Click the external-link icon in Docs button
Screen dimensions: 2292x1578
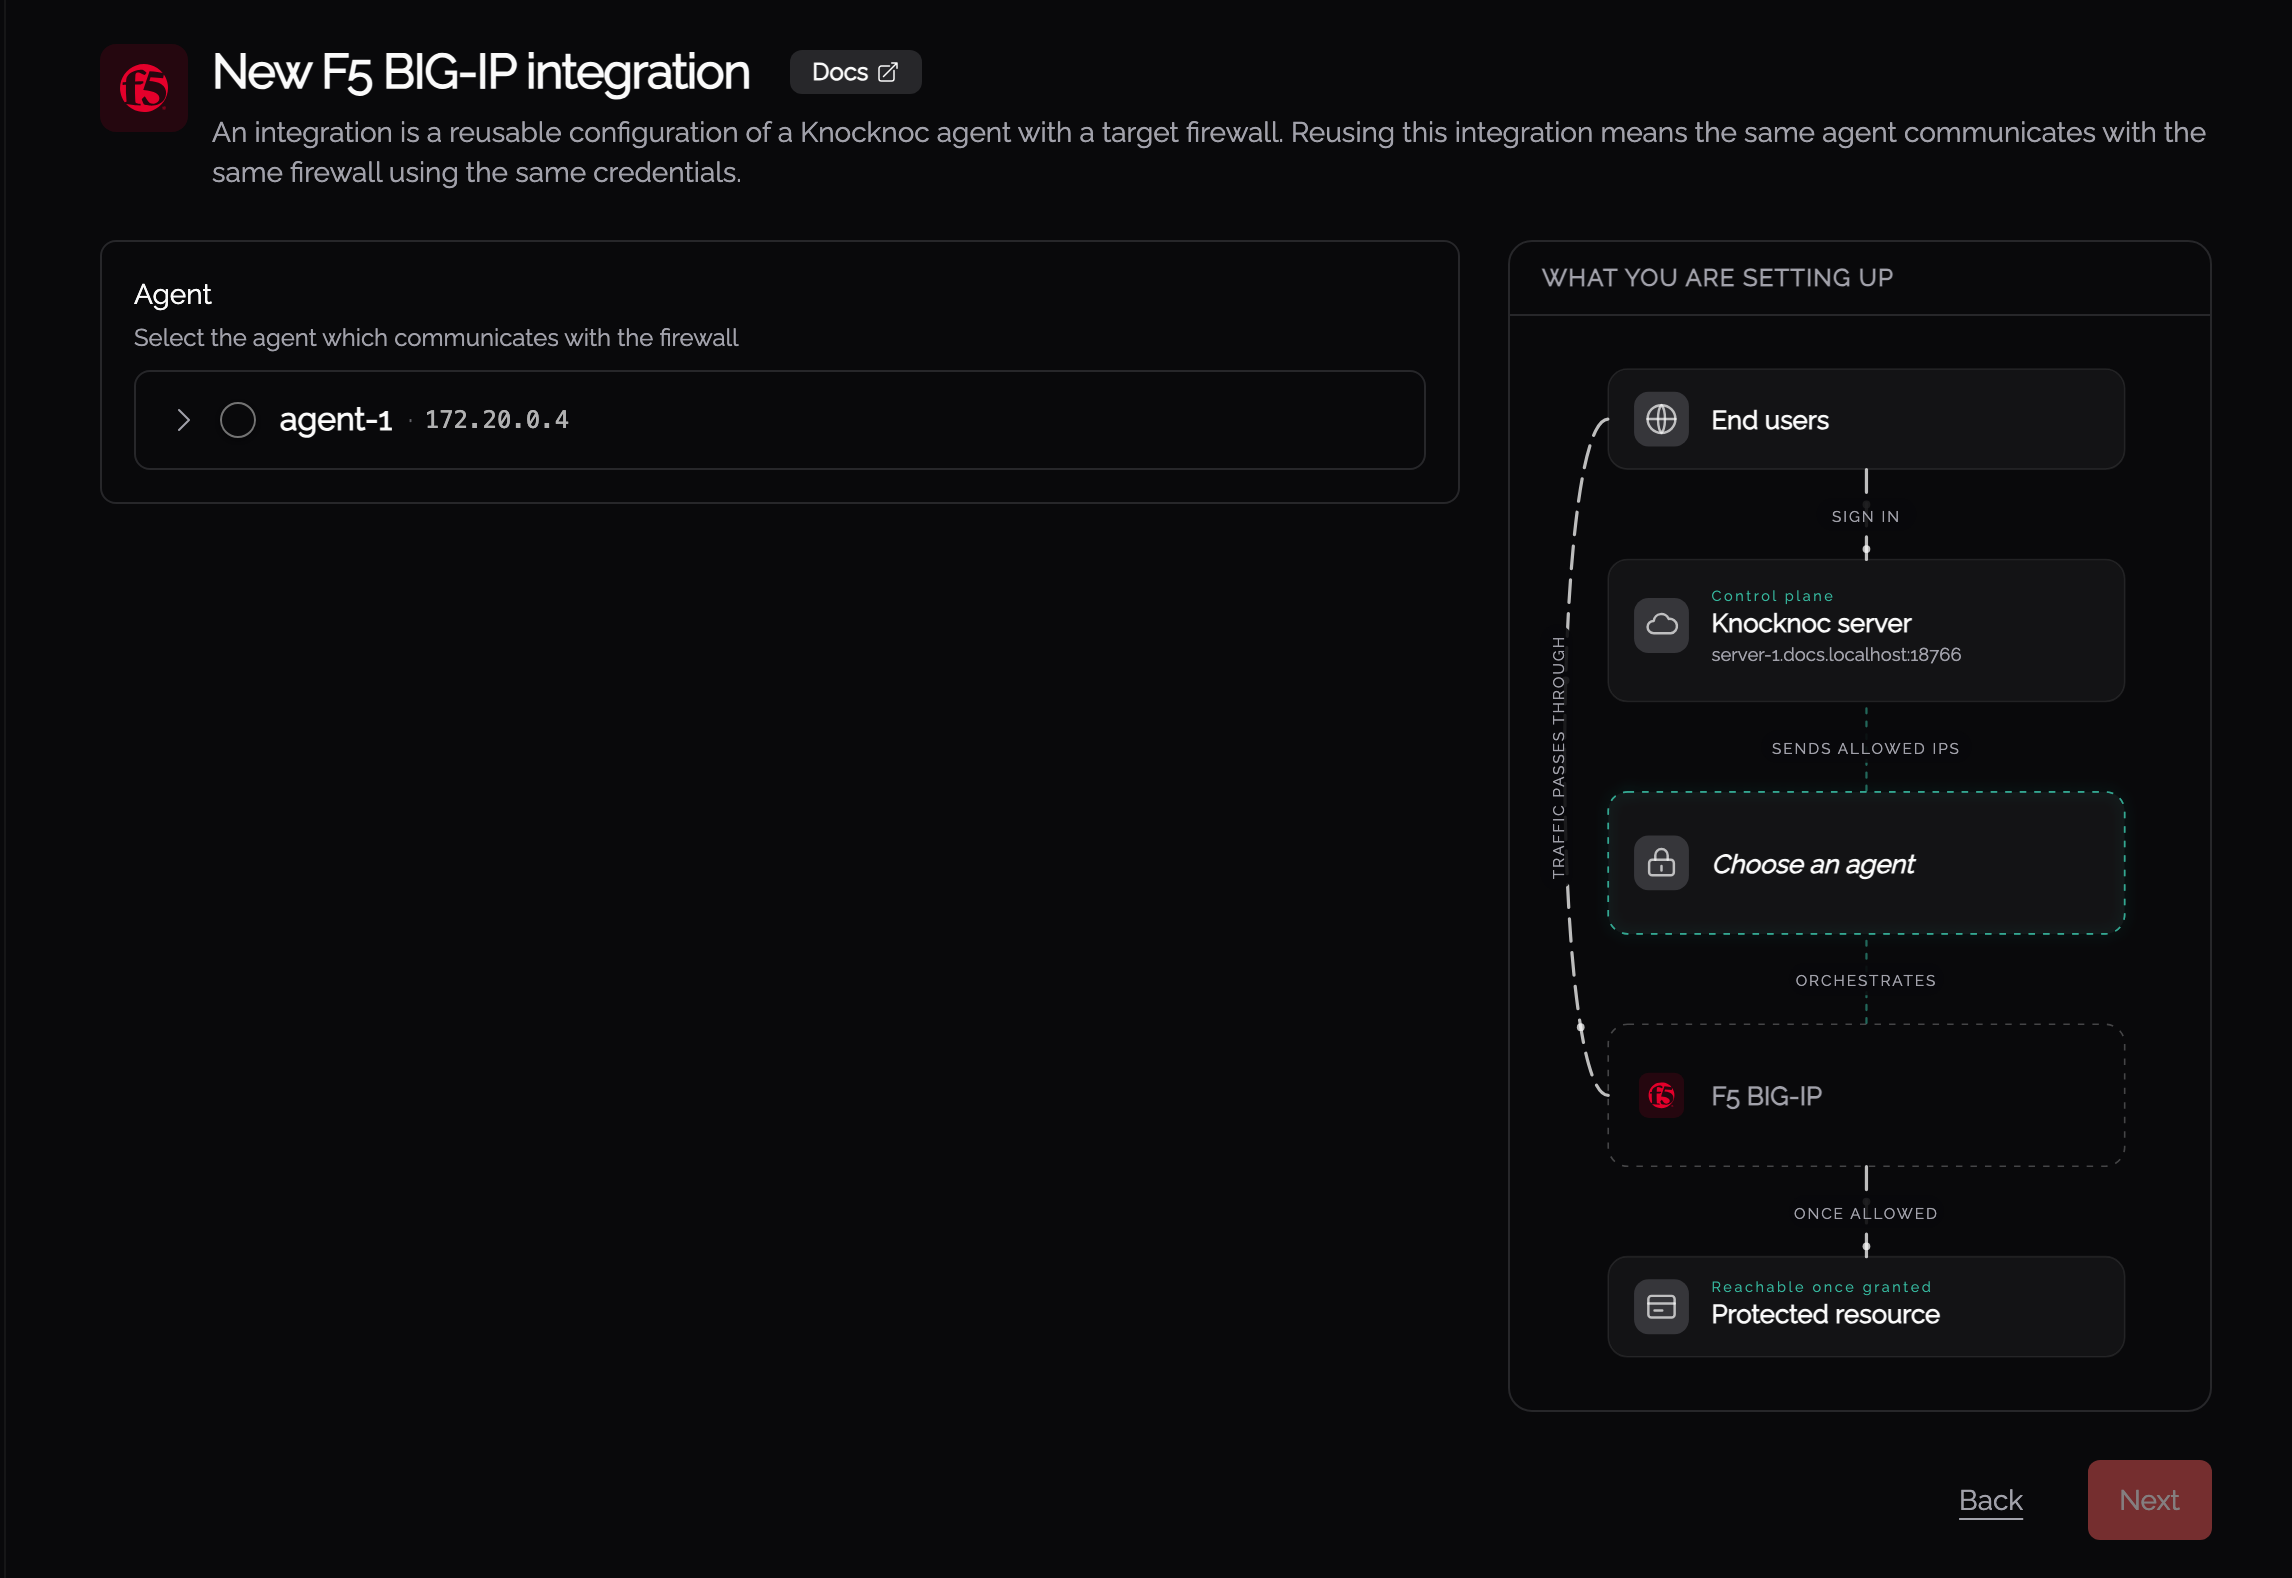[x=888, y=72]
